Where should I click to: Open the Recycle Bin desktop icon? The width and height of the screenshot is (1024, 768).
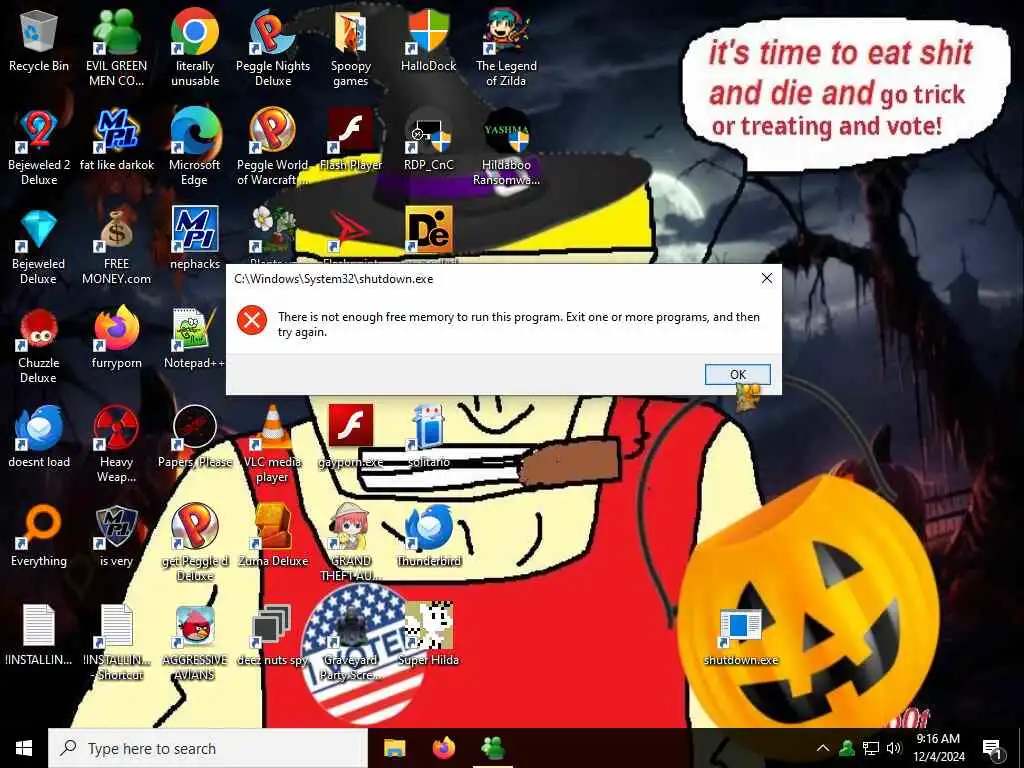click(39, 42)
